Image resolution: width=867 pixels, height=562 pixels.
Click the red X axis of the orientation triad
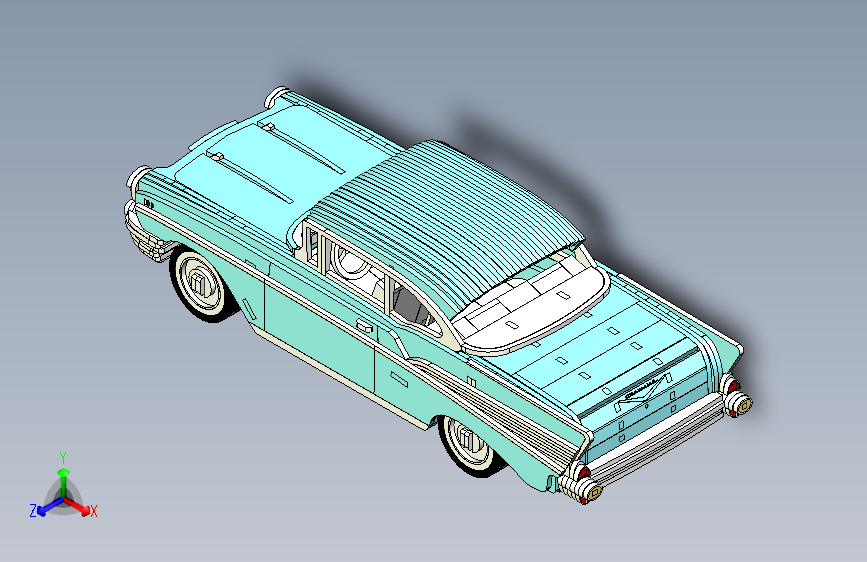77,506
